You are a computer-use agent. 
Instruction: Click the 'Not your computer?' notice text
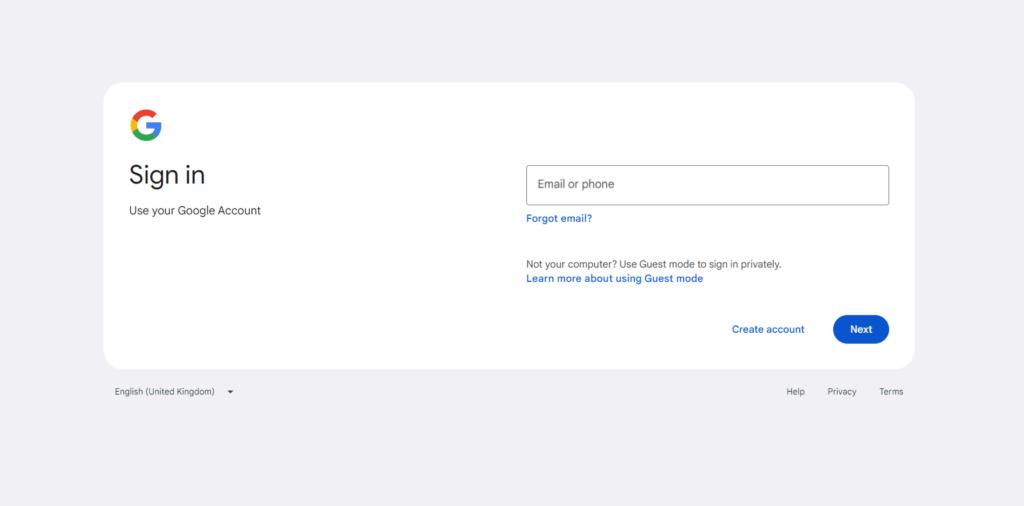653,264
